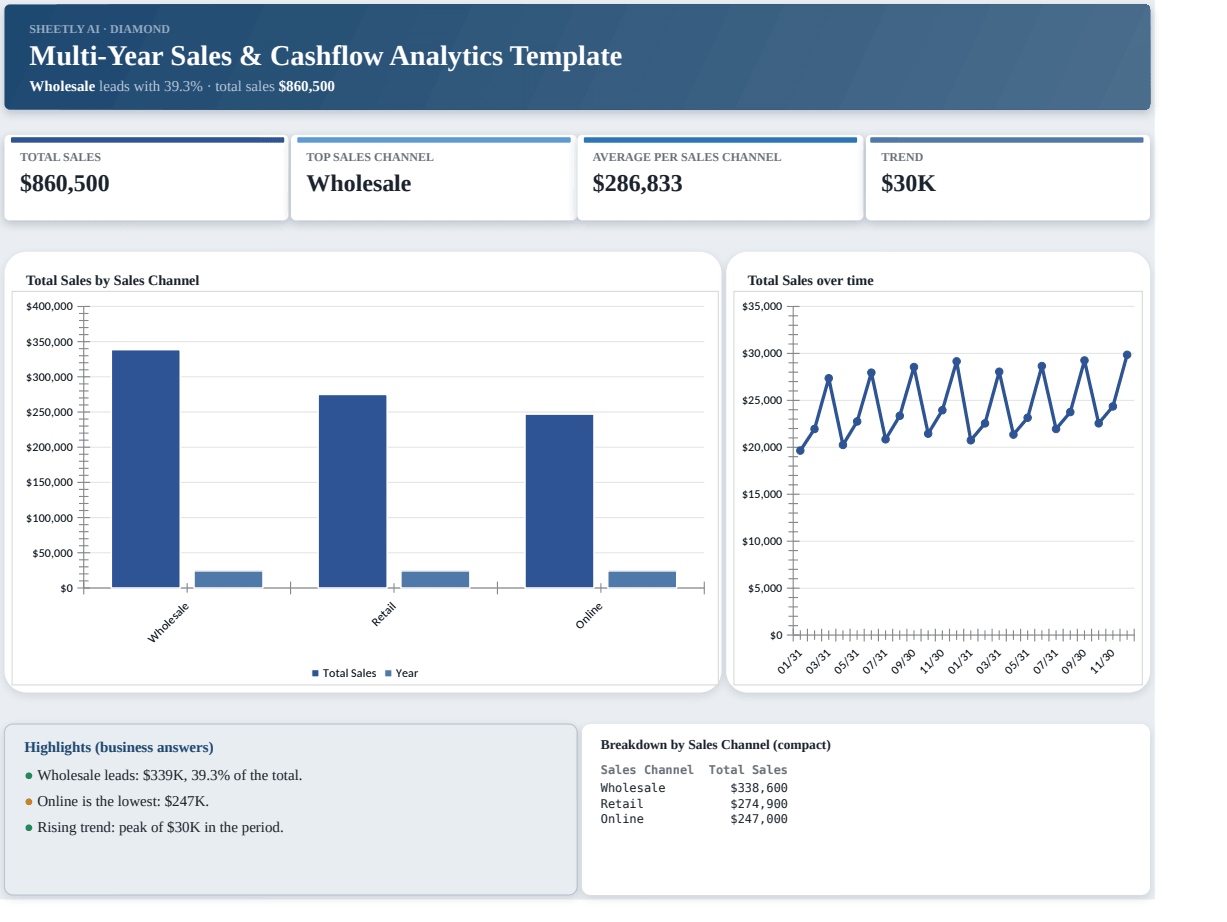Click the Retail row in breakdown table
1227x922 pixels.
tap(694, 804)
